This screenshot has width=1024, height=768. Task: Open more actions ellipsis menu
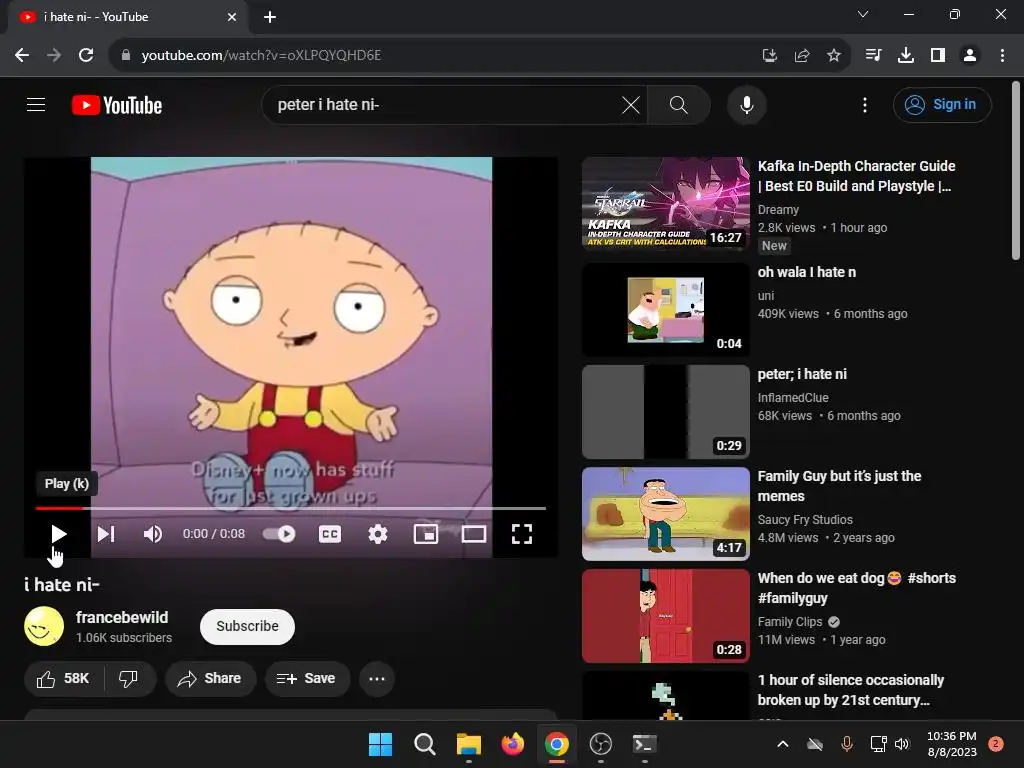[377, 679]
